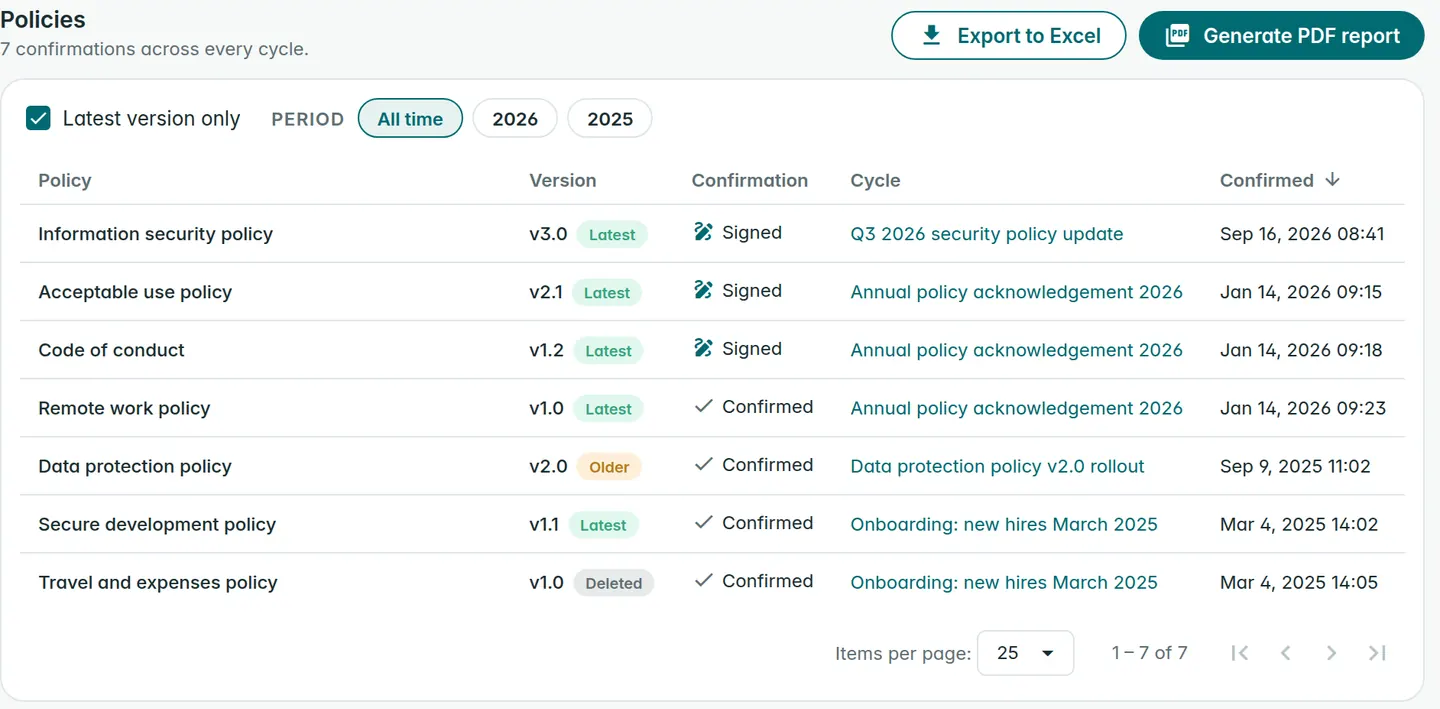Select the Code of conduct row name

point(111,350)
